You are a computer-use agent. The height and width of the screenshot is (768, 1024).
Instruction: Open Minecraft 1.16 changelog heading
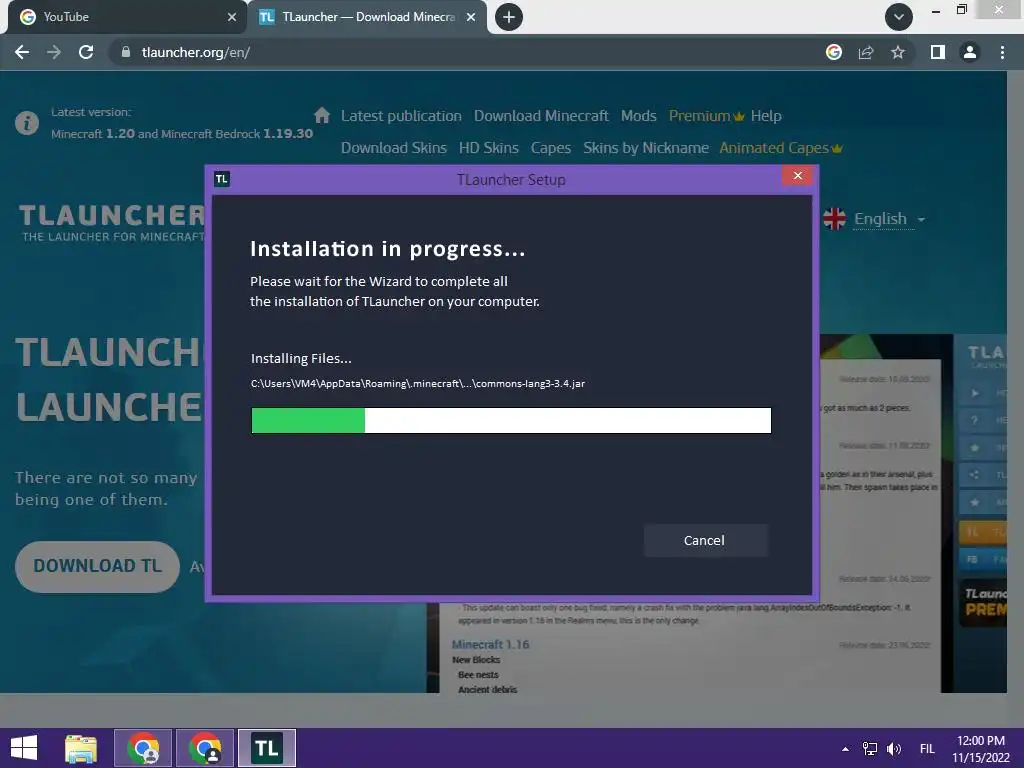click(x=490, y=645)
